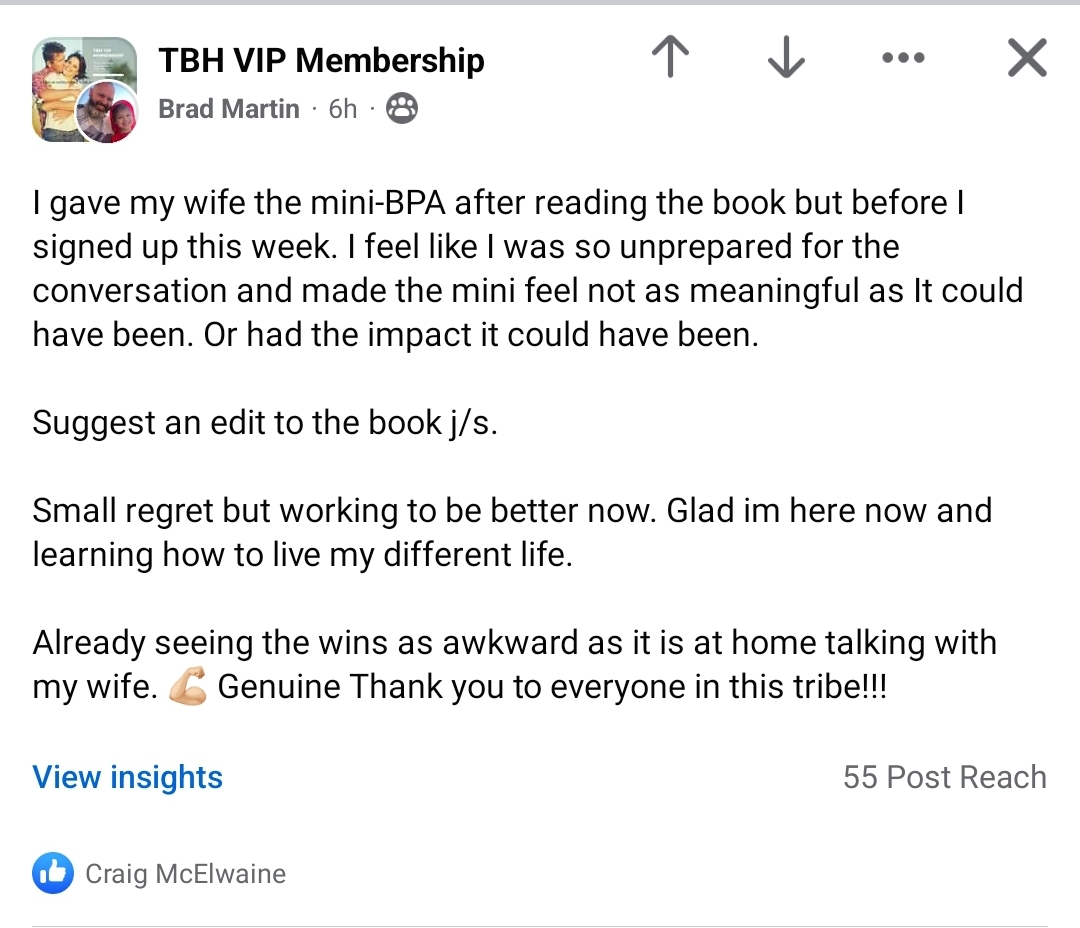
Task: Click the flexed bicep emoji in post
Action: 188,688
